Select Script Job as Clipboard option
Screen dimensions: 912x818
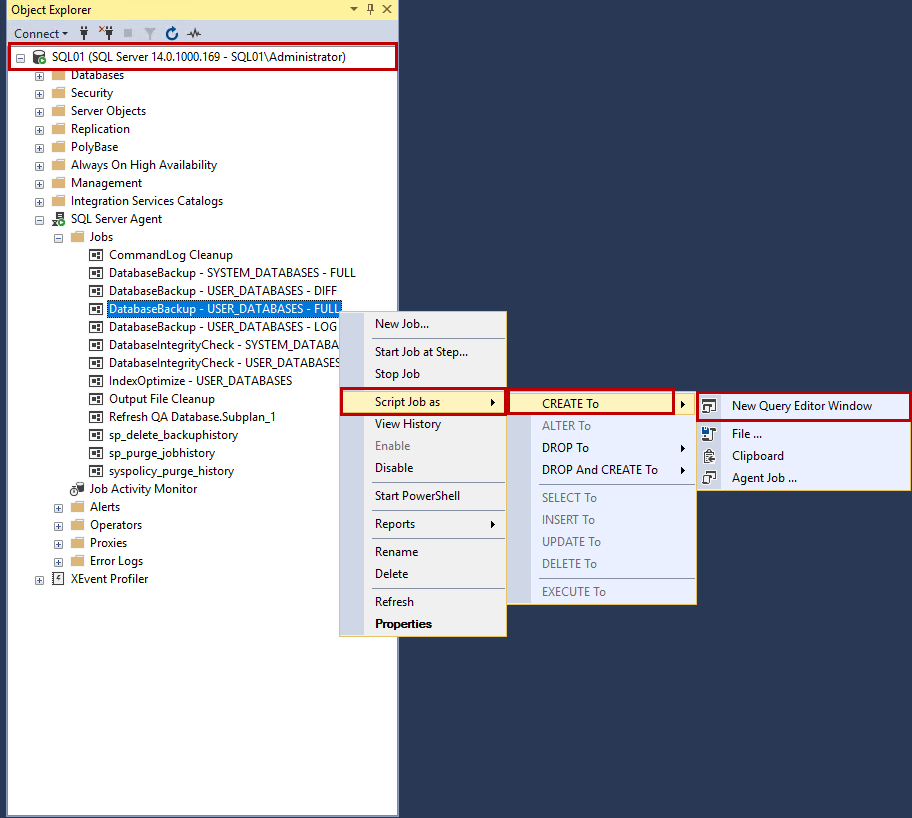(x=757, y=455)
